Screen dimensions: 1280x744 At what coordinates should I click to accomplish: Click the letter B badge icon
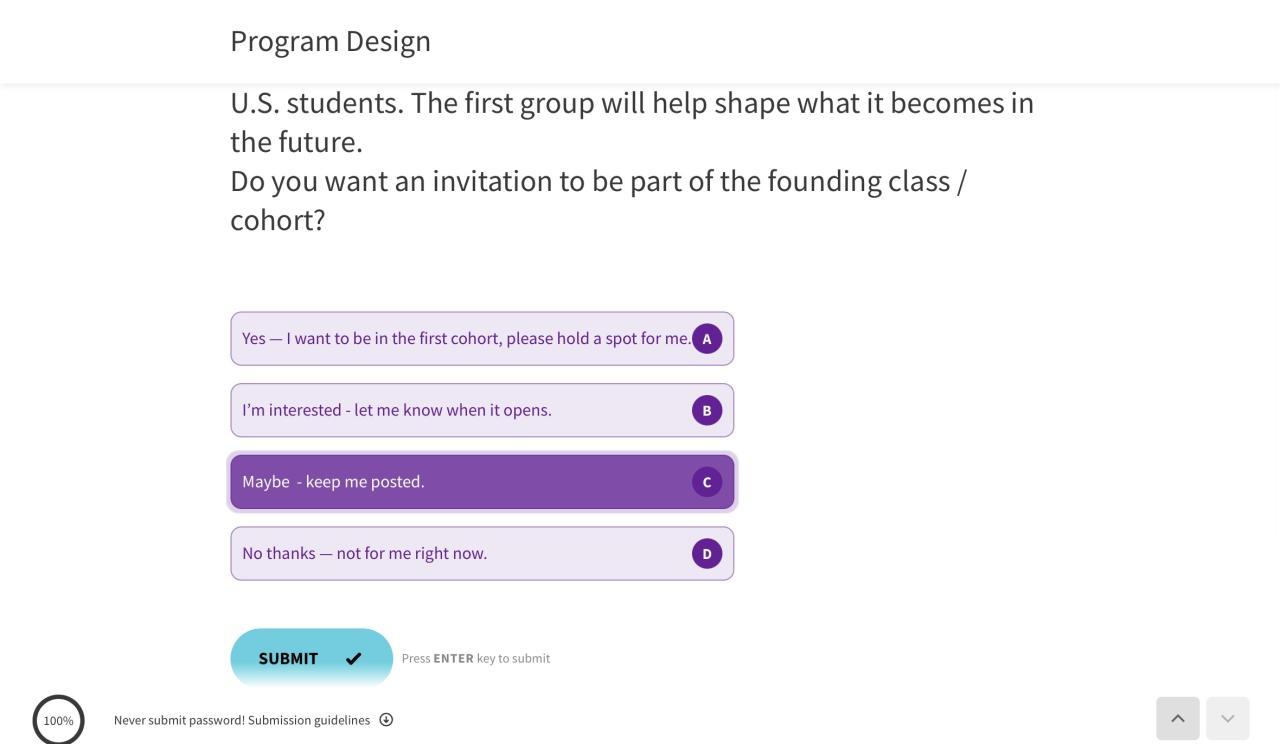pyautogui.click(x=707, y=410)
